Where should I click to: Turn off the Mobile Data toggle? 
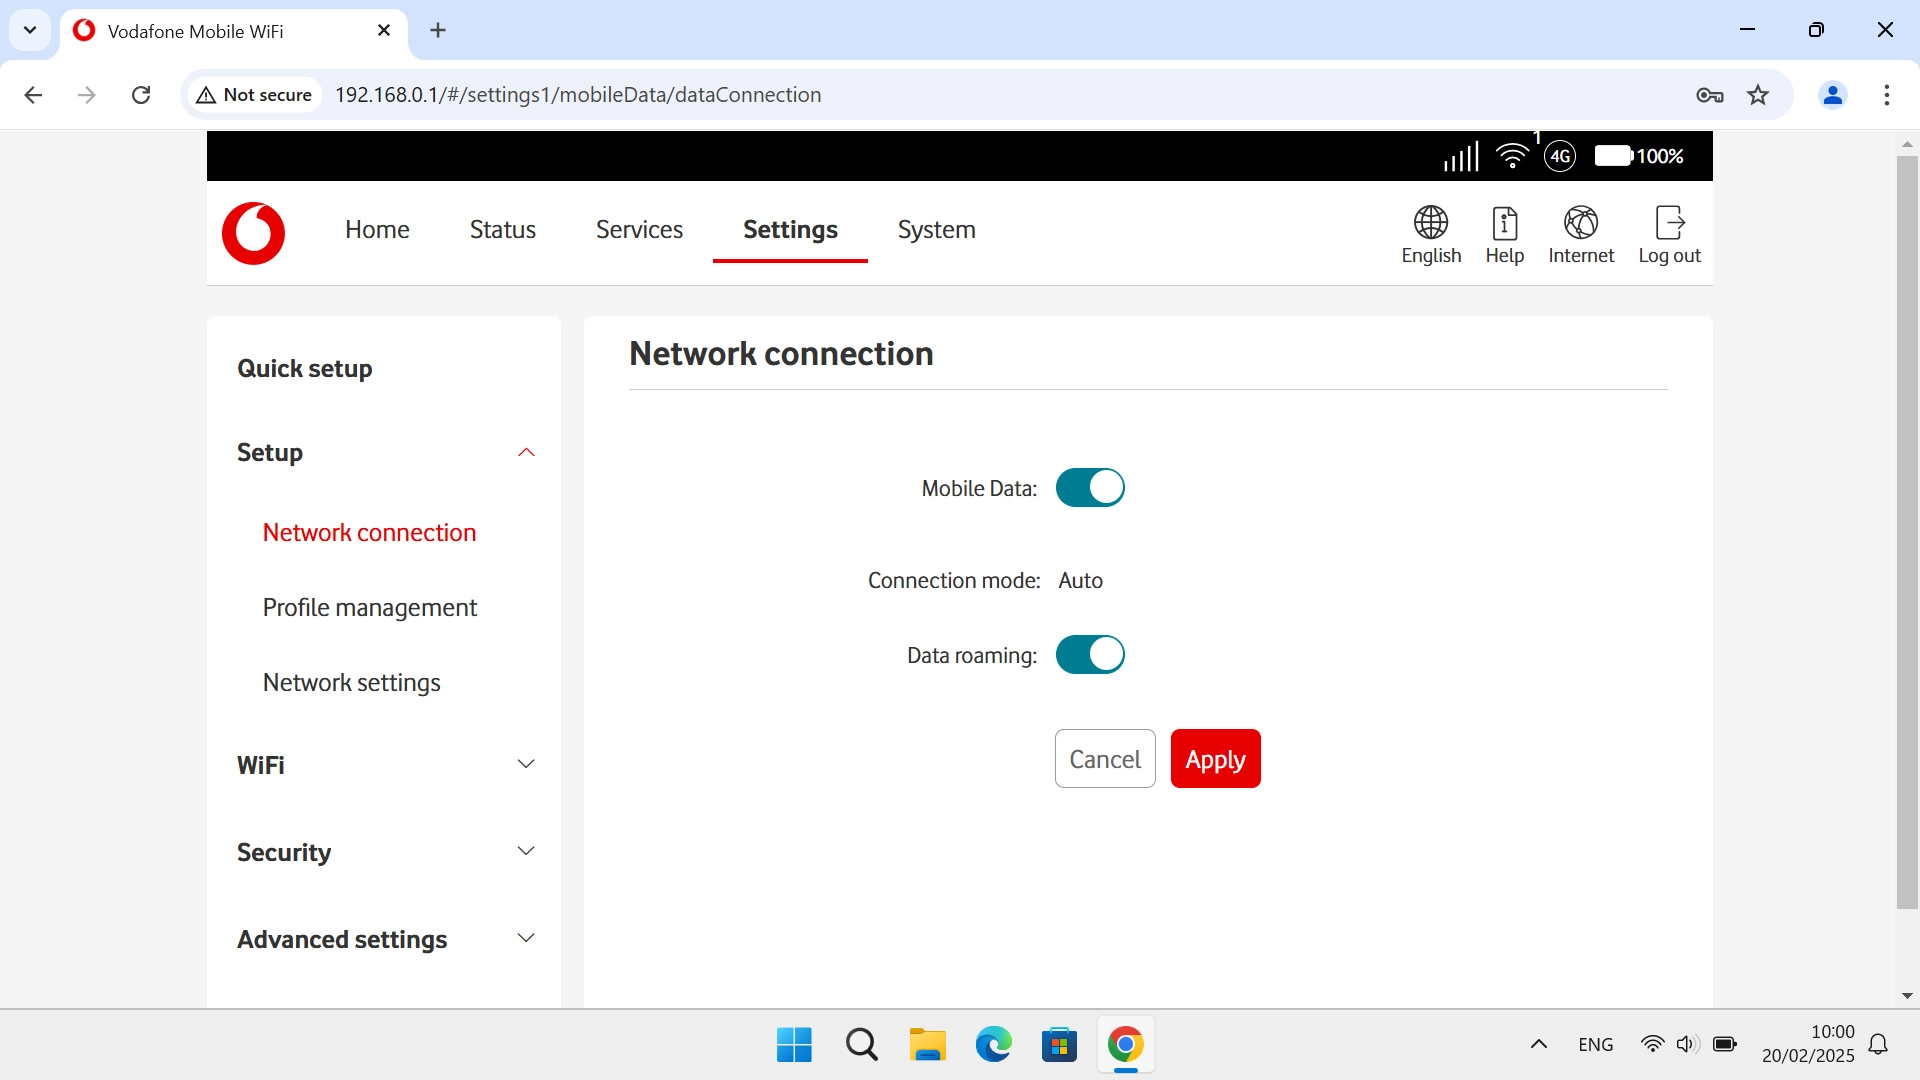(x=1090, y=488)
